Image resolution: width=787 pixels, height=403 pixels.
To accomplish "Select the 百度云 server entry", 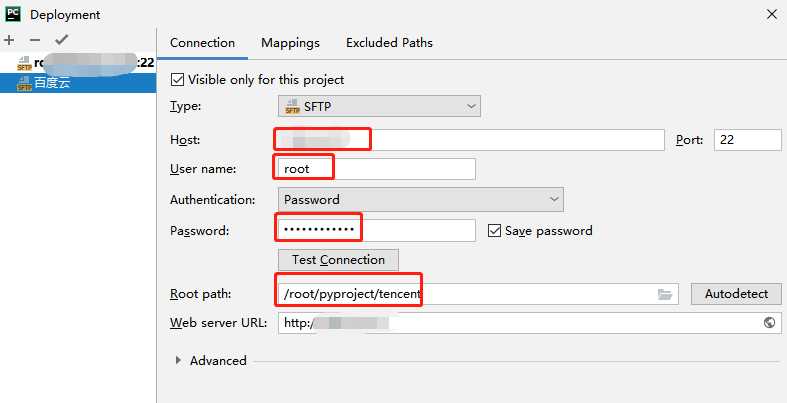I will [78, 83].
